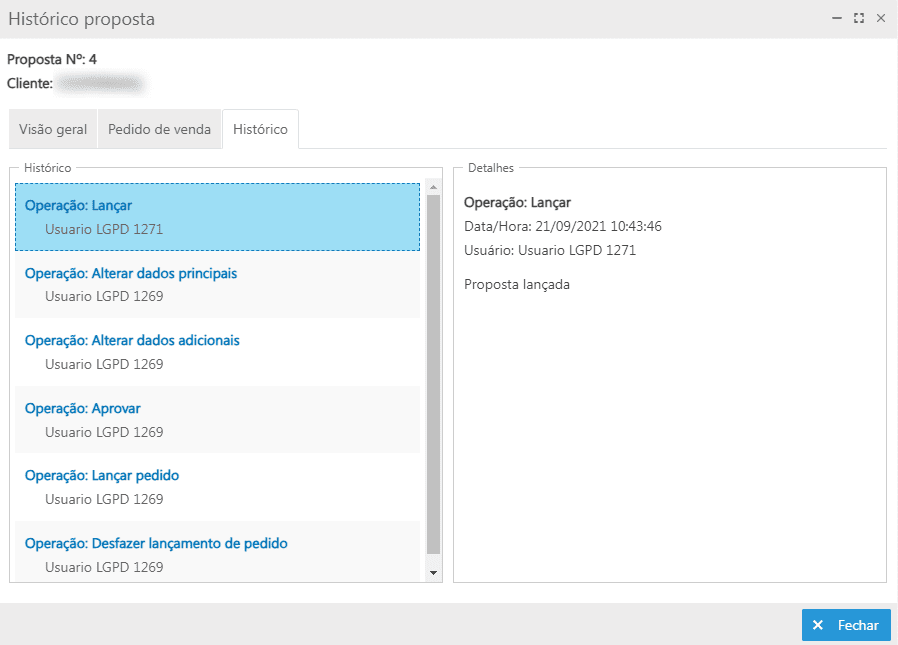Viewport: 898px width, 645px height.
Task: Minimize the Histórico proposta window
Action: (836, 18)
